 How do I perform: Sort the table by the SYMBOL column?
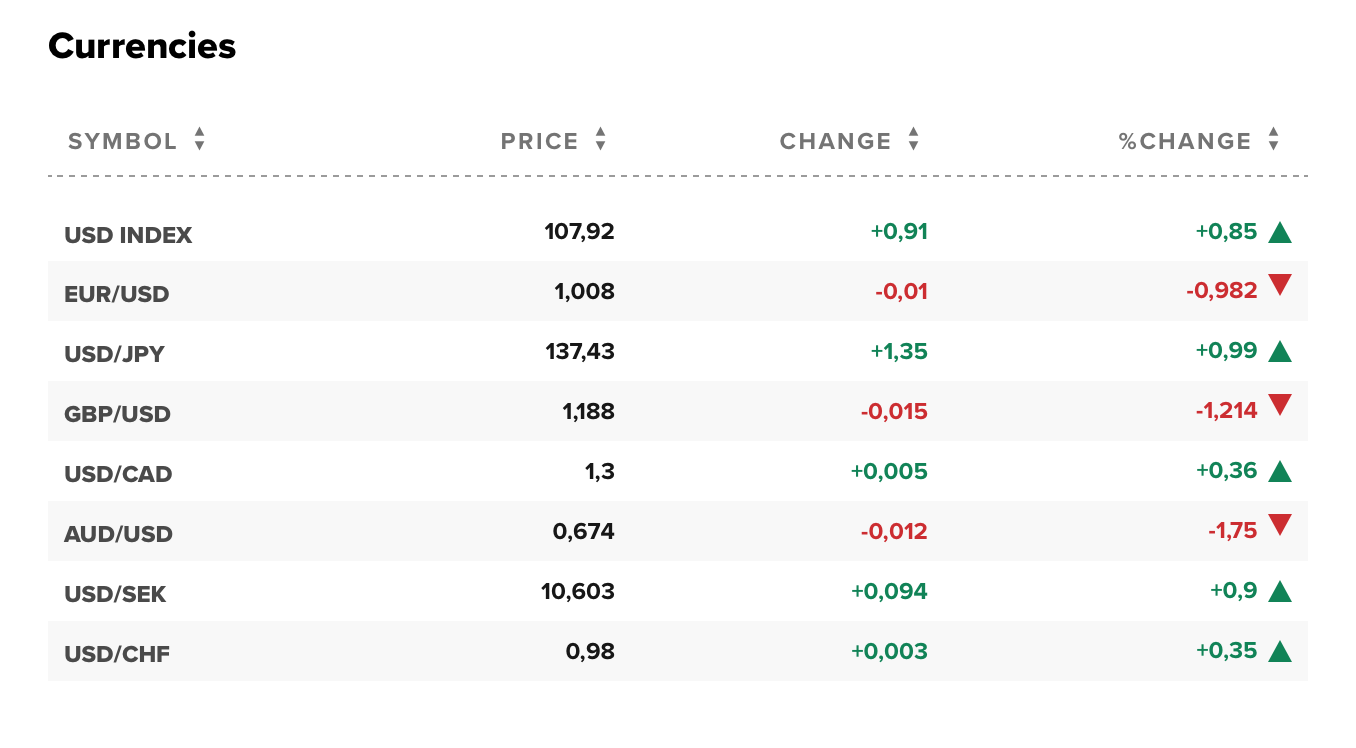coord(199,141)
